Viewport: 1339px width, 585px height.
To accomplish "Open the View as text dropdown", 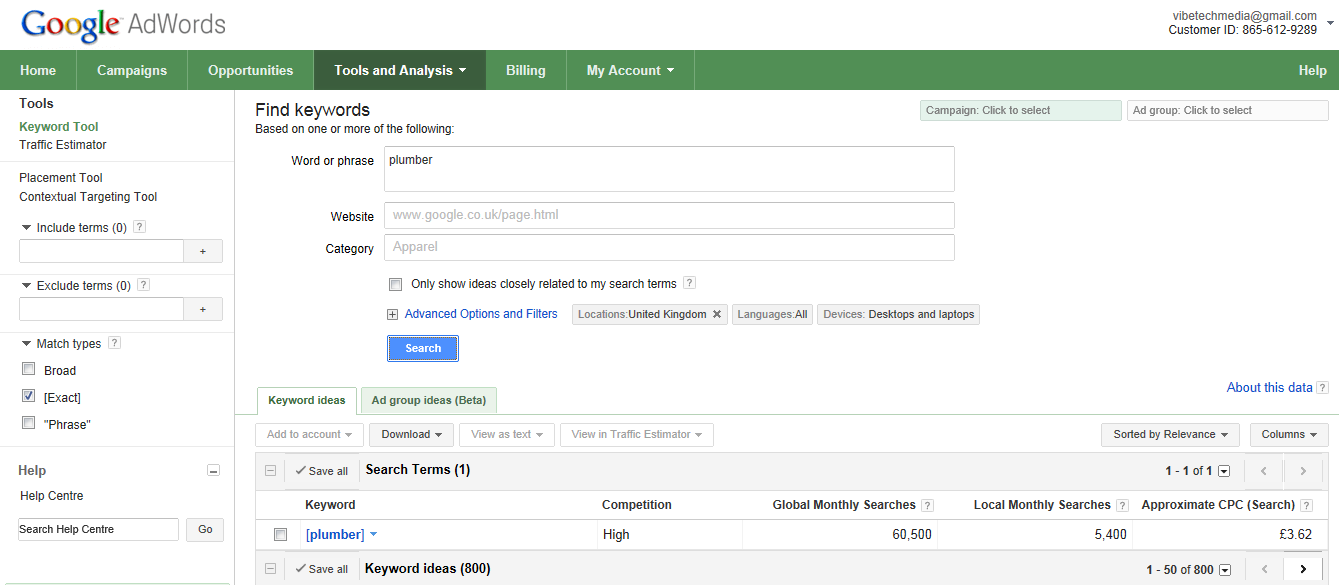I will [x=507, y=434].
